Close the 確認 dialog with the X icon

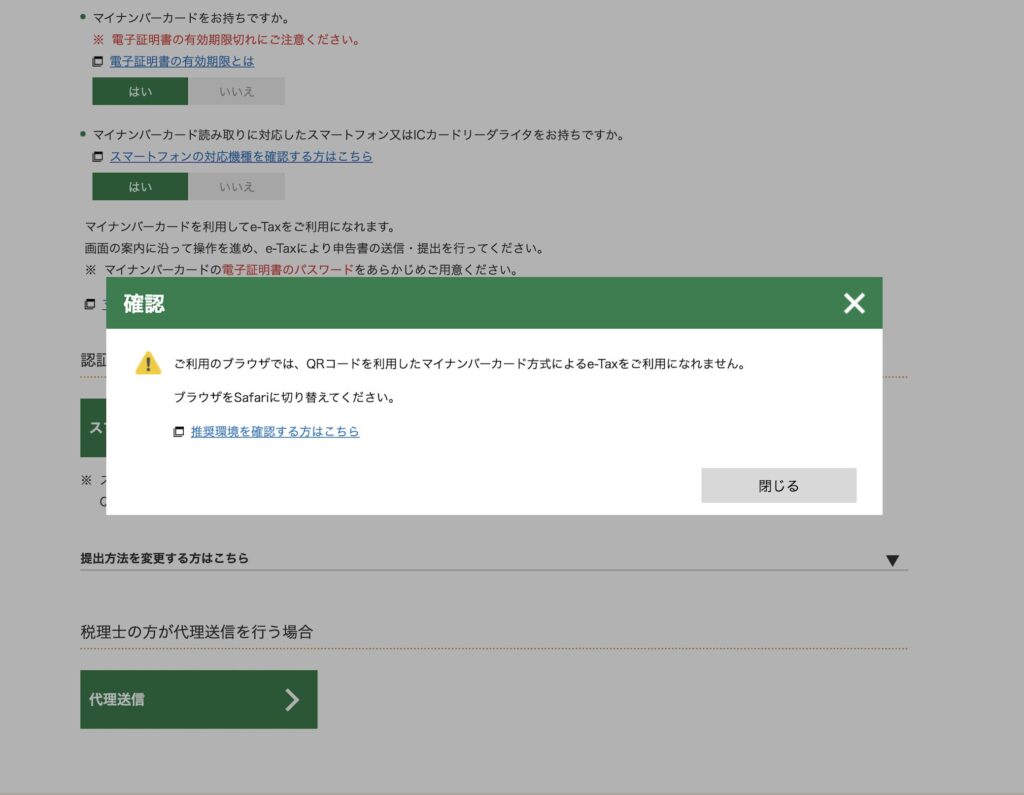(x=853, y=303)
